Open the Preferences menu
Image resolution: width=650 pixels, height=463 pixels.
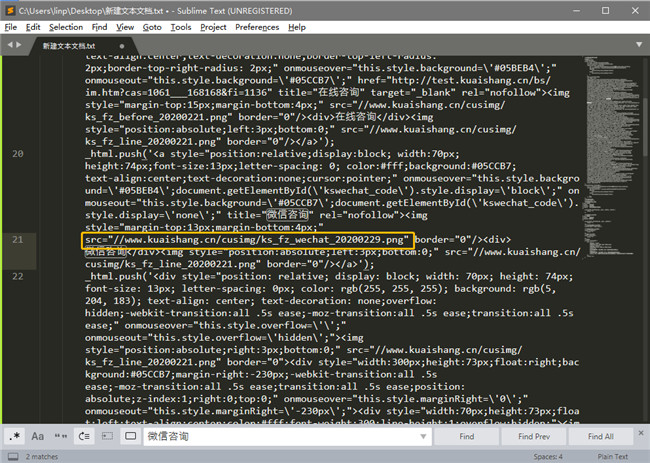257,27
